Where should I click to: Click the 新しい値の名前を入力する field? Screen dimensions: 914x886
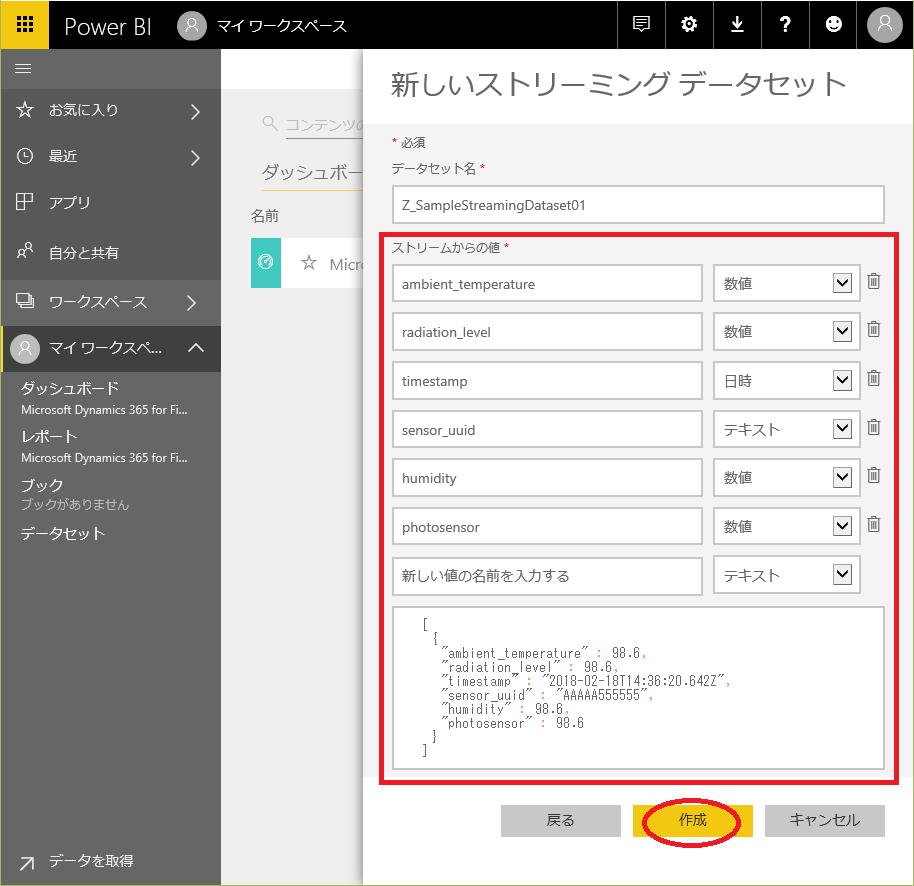tap(547, 576)
